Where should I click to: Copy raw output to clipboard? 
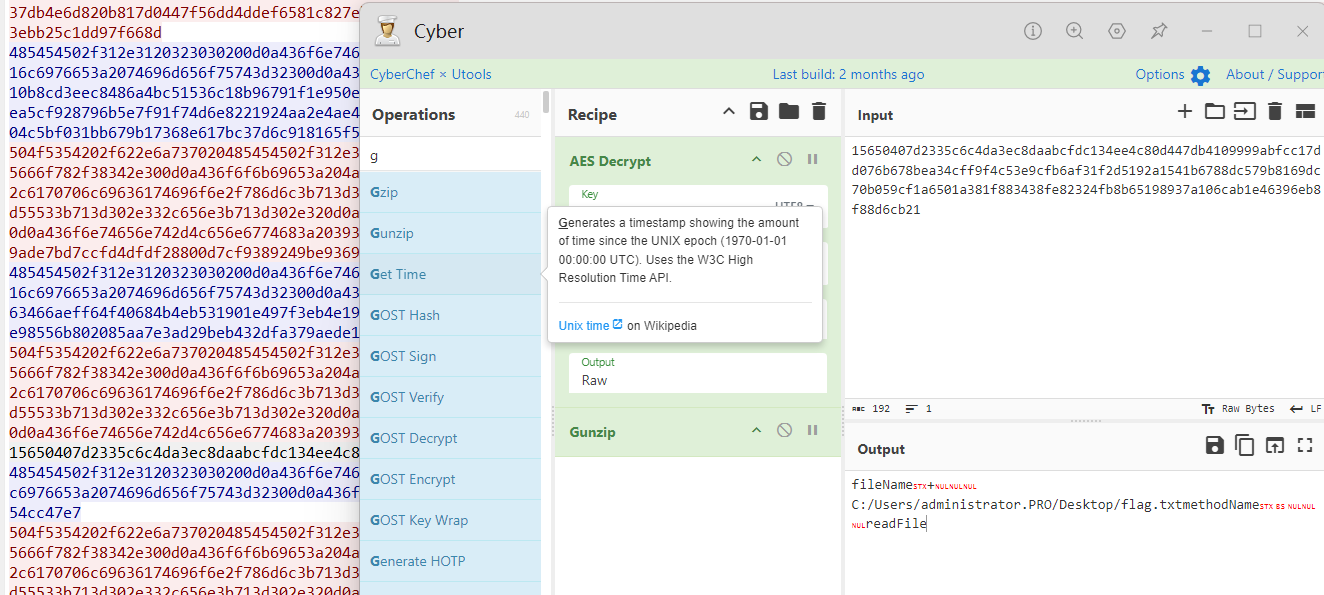[1245, 446]
